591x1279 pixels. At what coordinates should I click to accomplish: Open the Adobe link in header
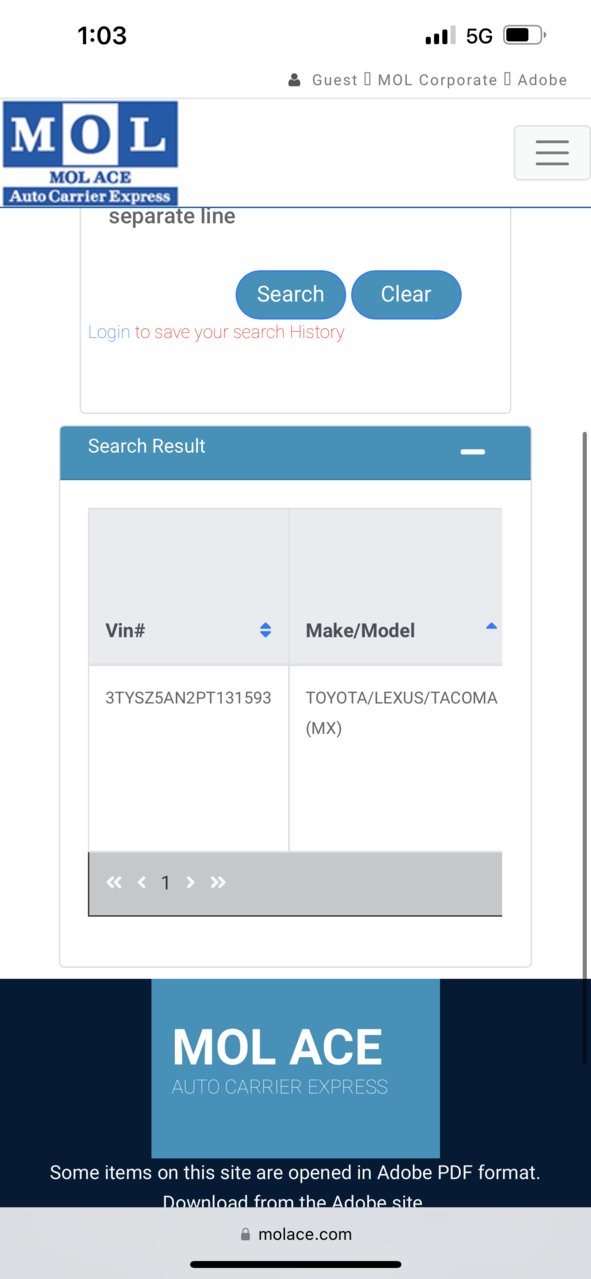click(x=542, y=80)
